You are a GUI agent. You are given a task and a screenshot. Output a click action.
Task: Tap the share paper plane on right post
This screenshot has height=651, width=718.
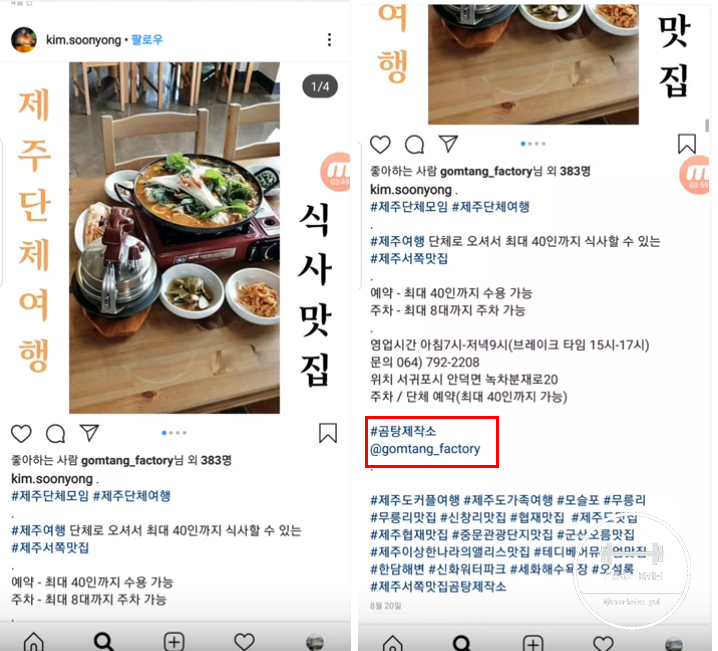pyautogui.click(x=448, y=144)
